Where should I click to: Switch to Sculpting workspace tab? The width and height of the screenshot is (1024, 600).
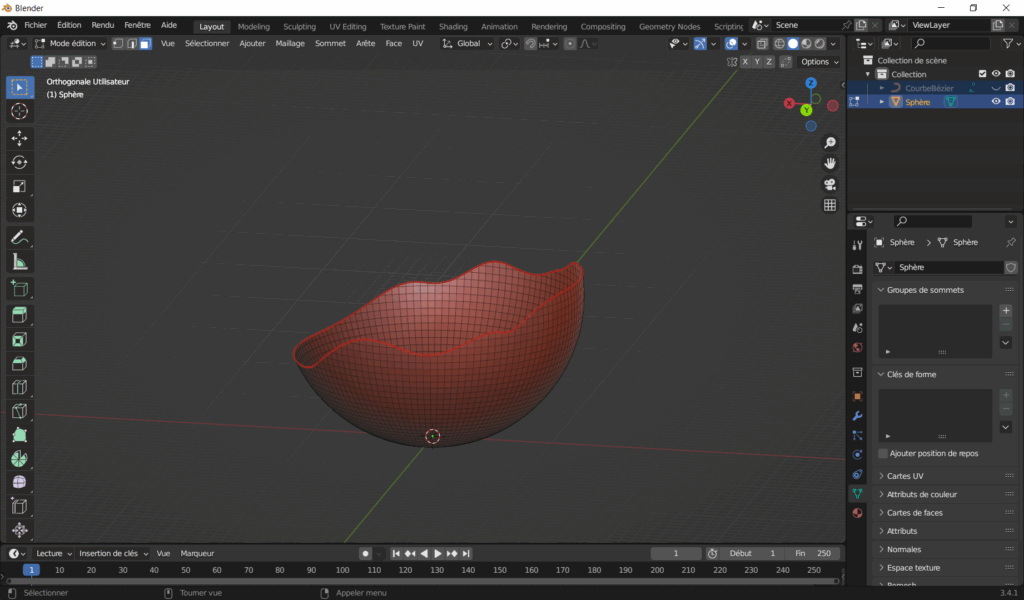pos(299,26)
